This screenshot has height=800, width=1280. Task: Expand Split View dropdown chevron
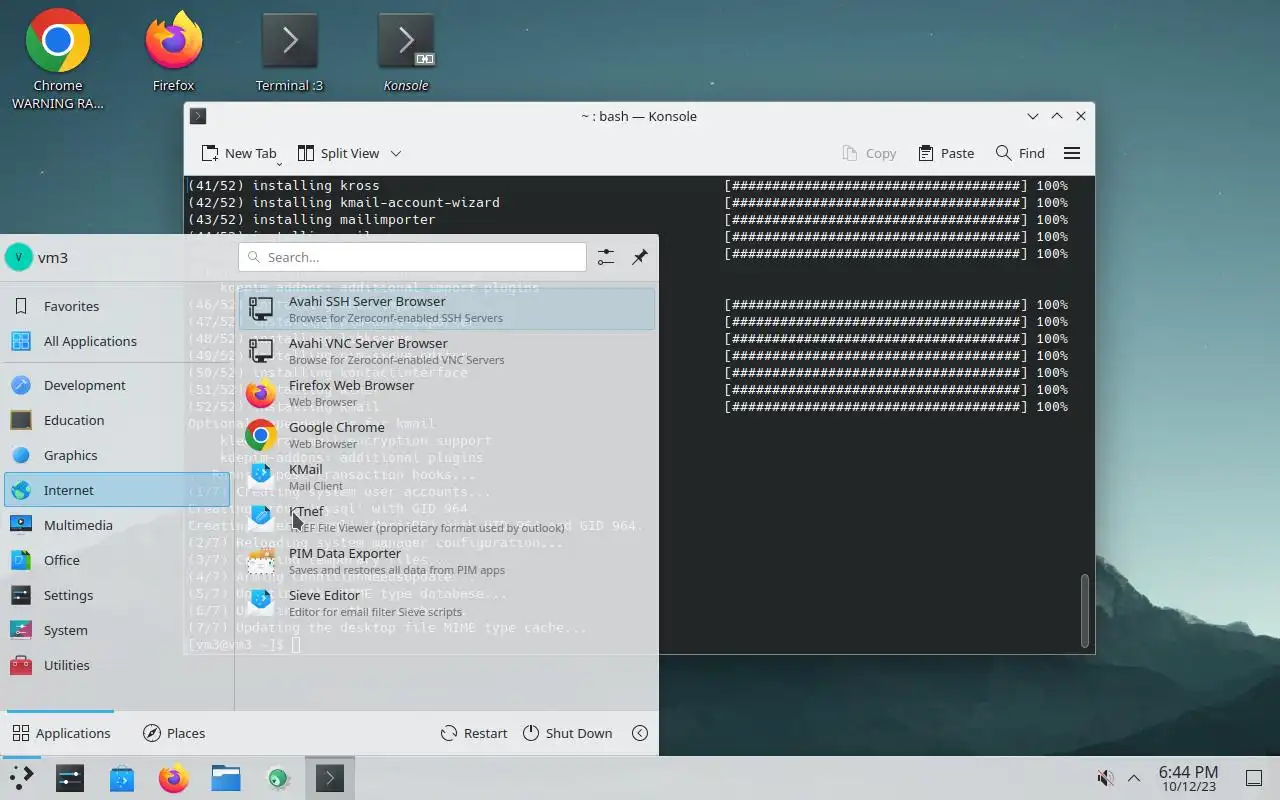pos(395,153)
